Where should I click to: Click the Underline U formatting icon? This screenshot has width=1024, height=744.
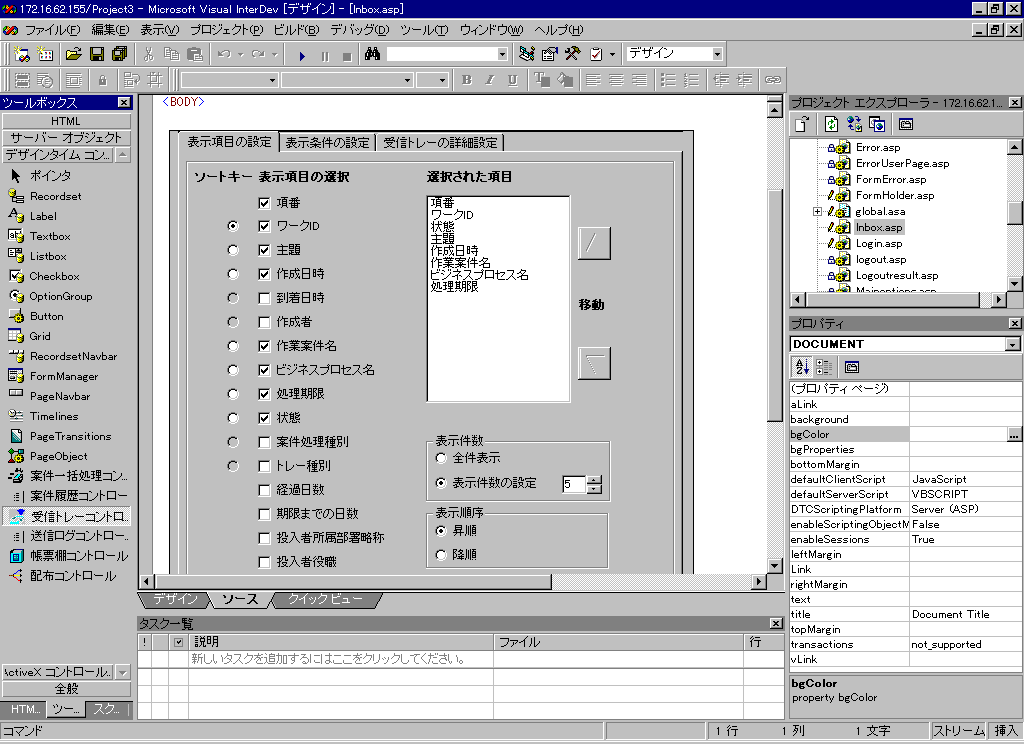click(513, 80)
